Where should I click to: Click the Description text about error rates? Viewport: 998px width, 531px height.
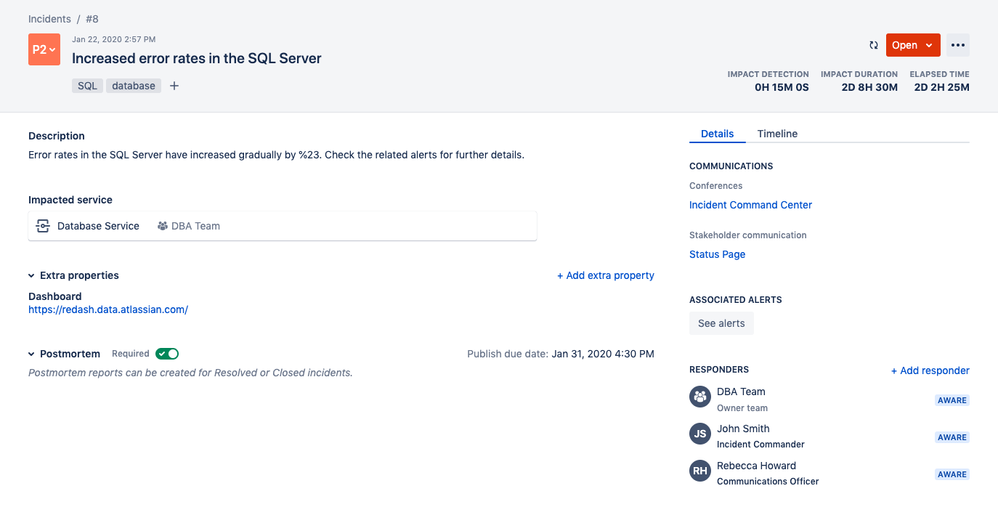[276, 155]
